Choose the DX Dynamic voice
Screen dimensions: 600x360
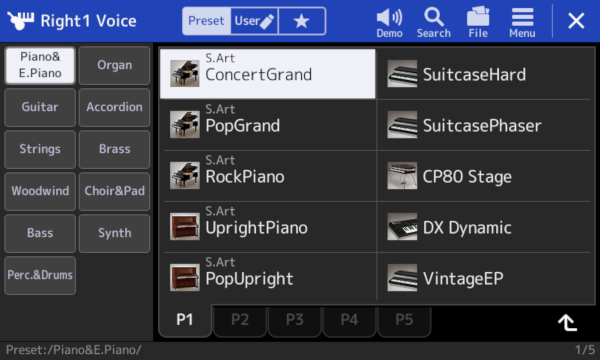484,227
